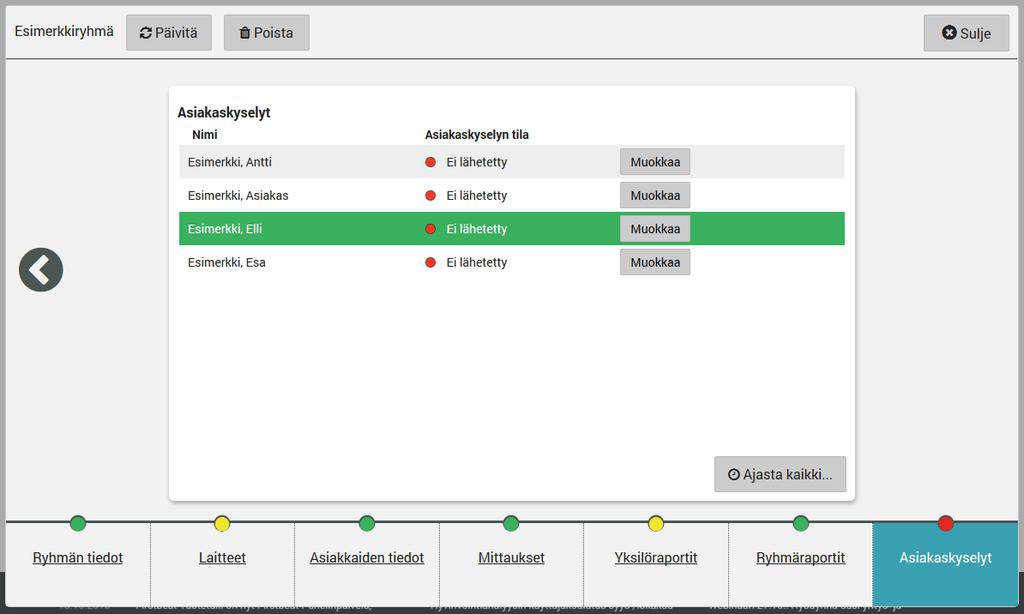Click Ei lähetetty status for Antti
This screenshot has width=1024, height=614.
point(476,162)
